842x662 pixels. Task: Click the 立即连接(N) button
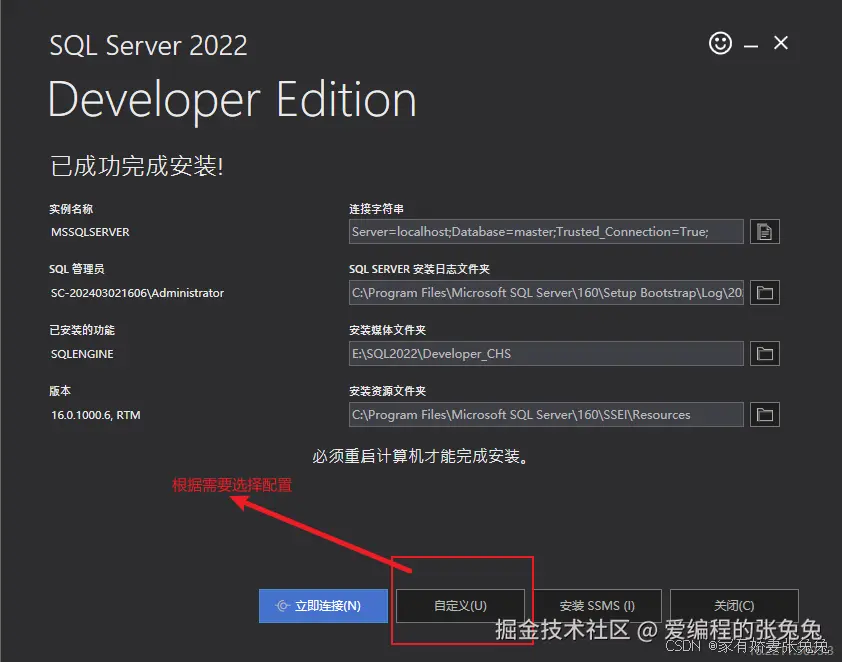pyautogui.click(x=323, y=606)
